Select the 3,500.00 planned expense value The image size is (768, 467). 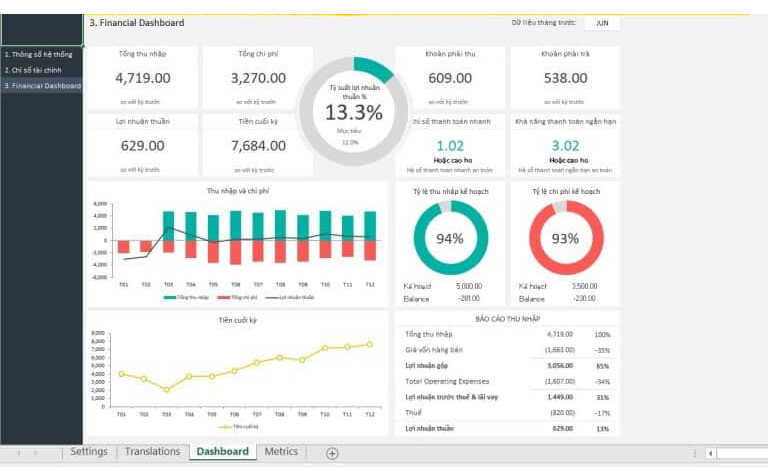584,286
